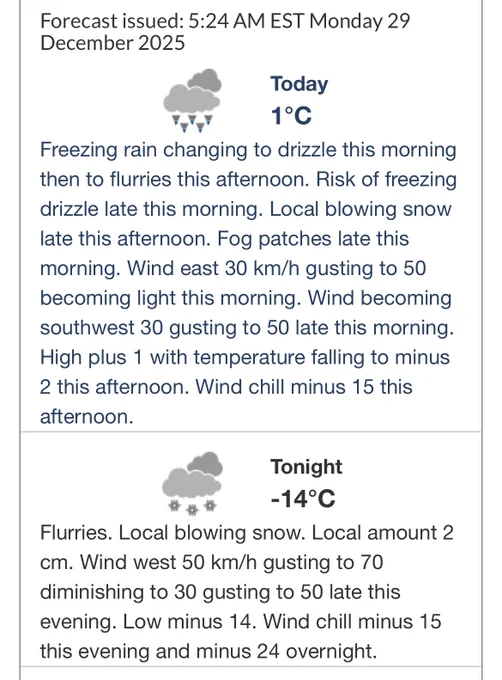Viewport: 502px width, 680px height.
Task: Click the High plus 1 temperature sentence
Action: tap(245, 372)
